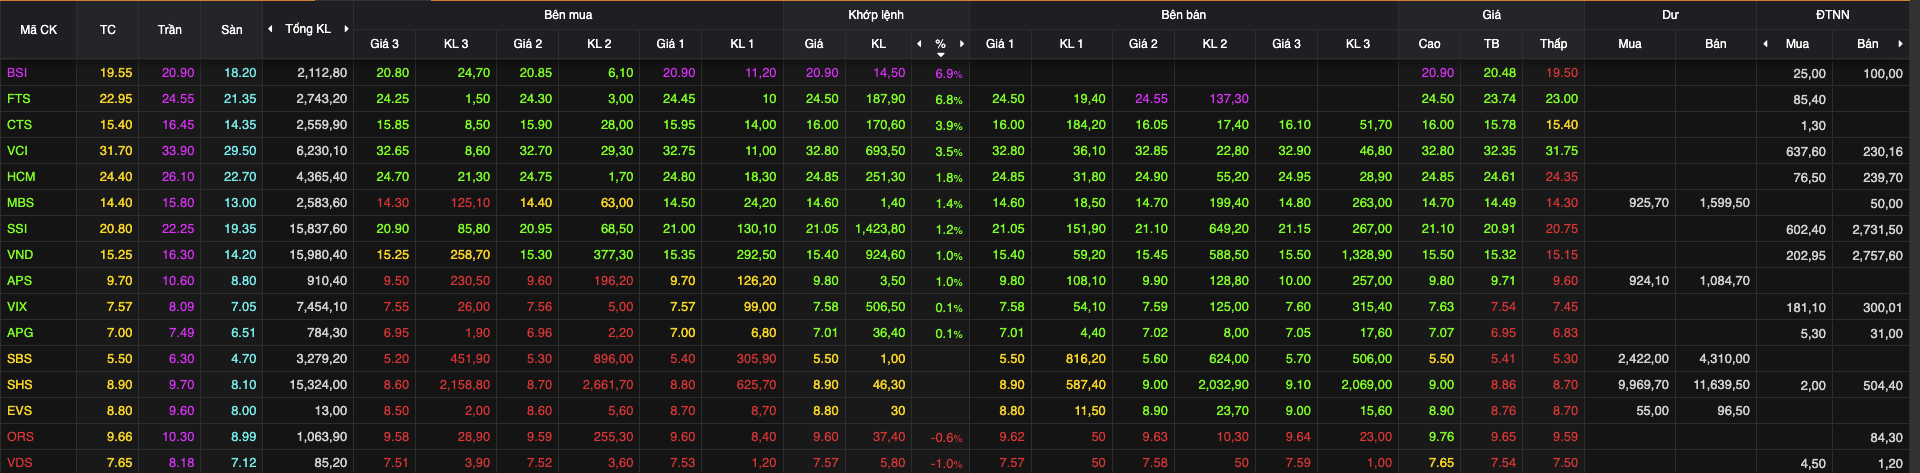Click SHS surplus sell value 11,639,50
The image size is (1920, 473).
[1721, 385]
